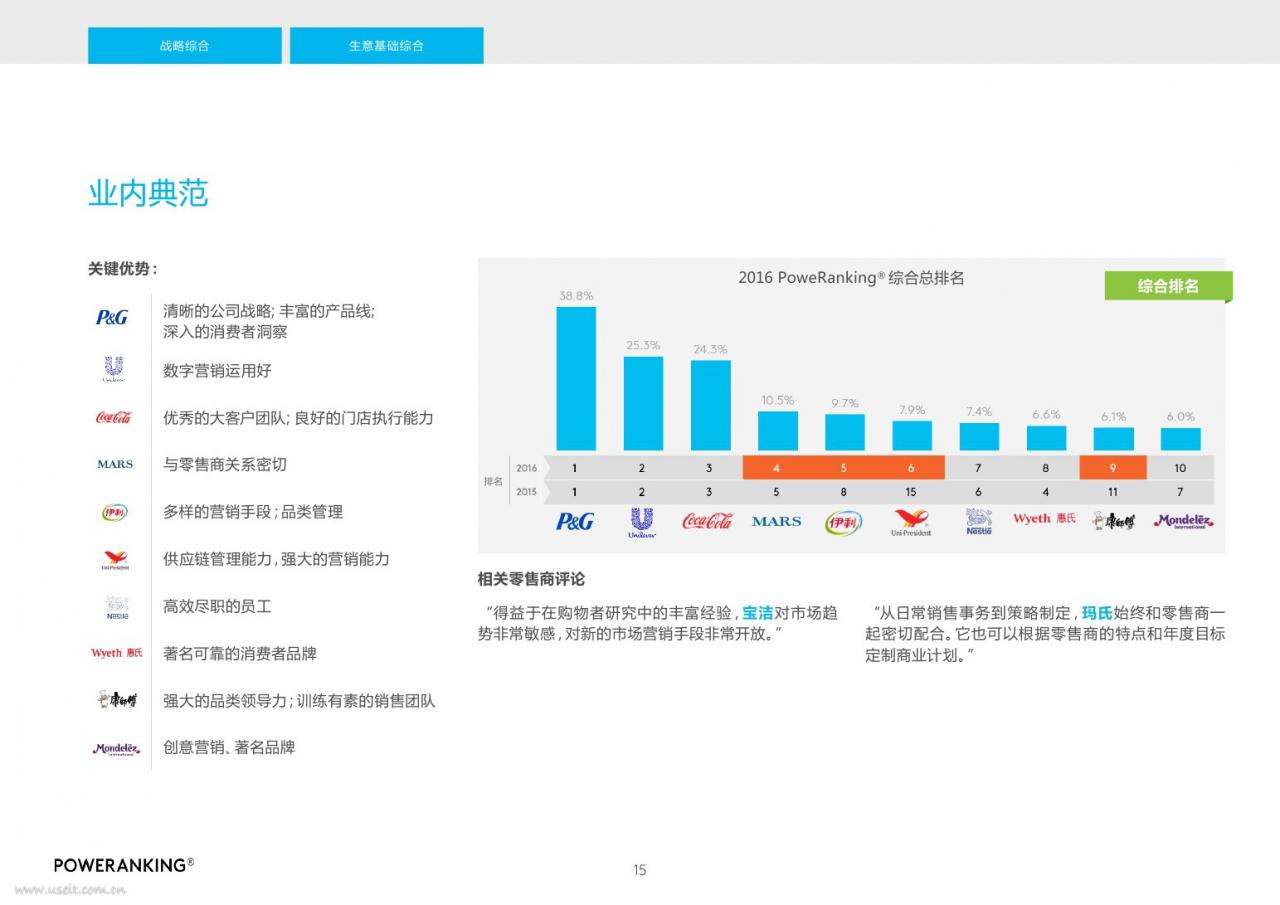Click the Mondelez logo in key advantages list
Screen dimensions: 1280x905
117,748
